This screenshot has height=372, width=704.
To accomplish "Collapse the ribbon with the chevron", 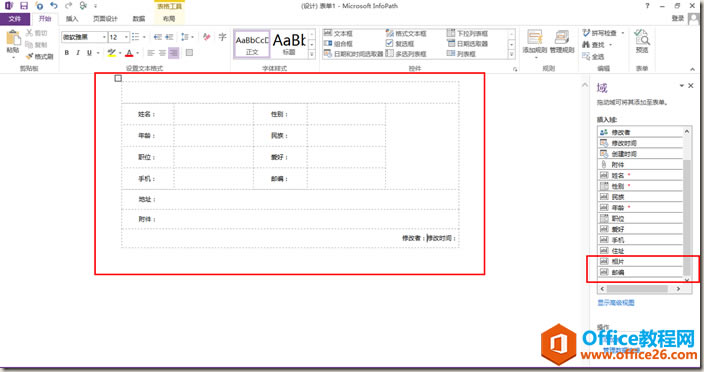I will coord(692,69).
